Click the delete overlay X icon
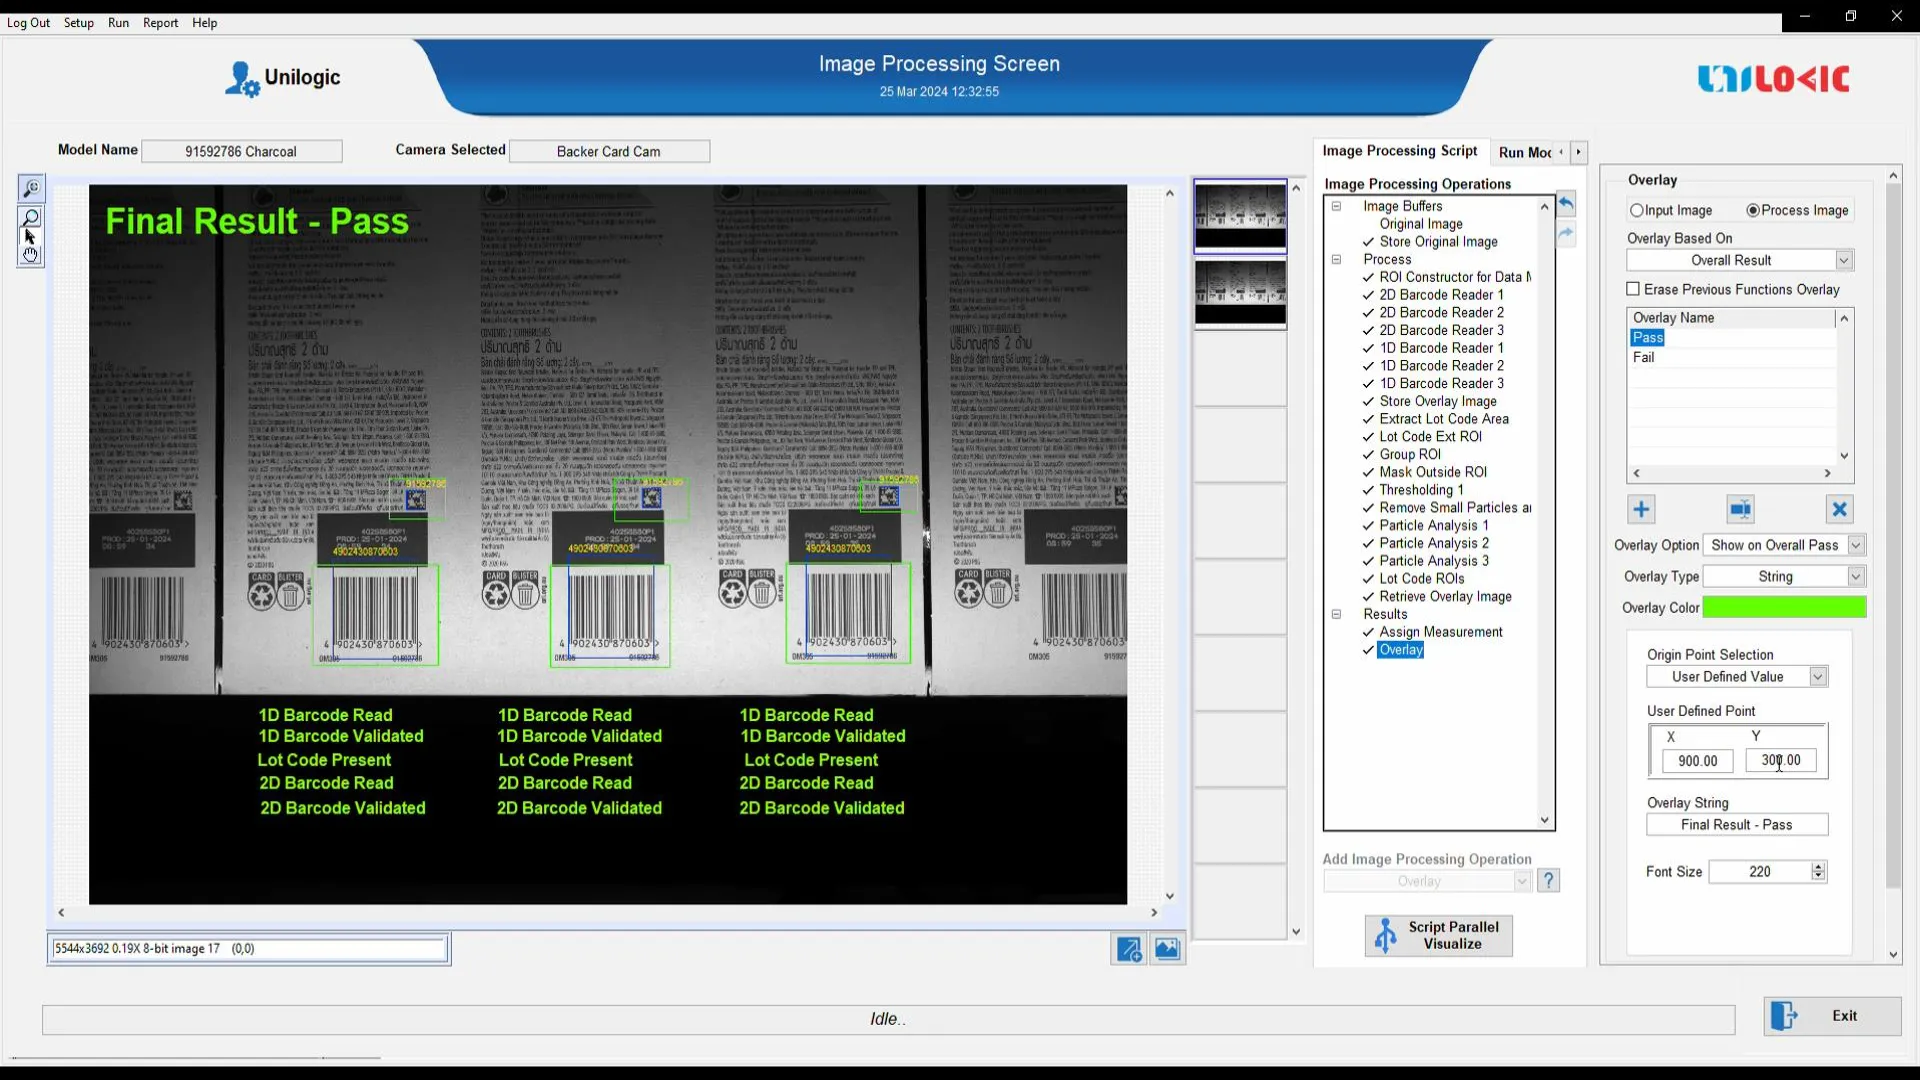The image size is (1920, 1080). click(x=1839, y=509)
